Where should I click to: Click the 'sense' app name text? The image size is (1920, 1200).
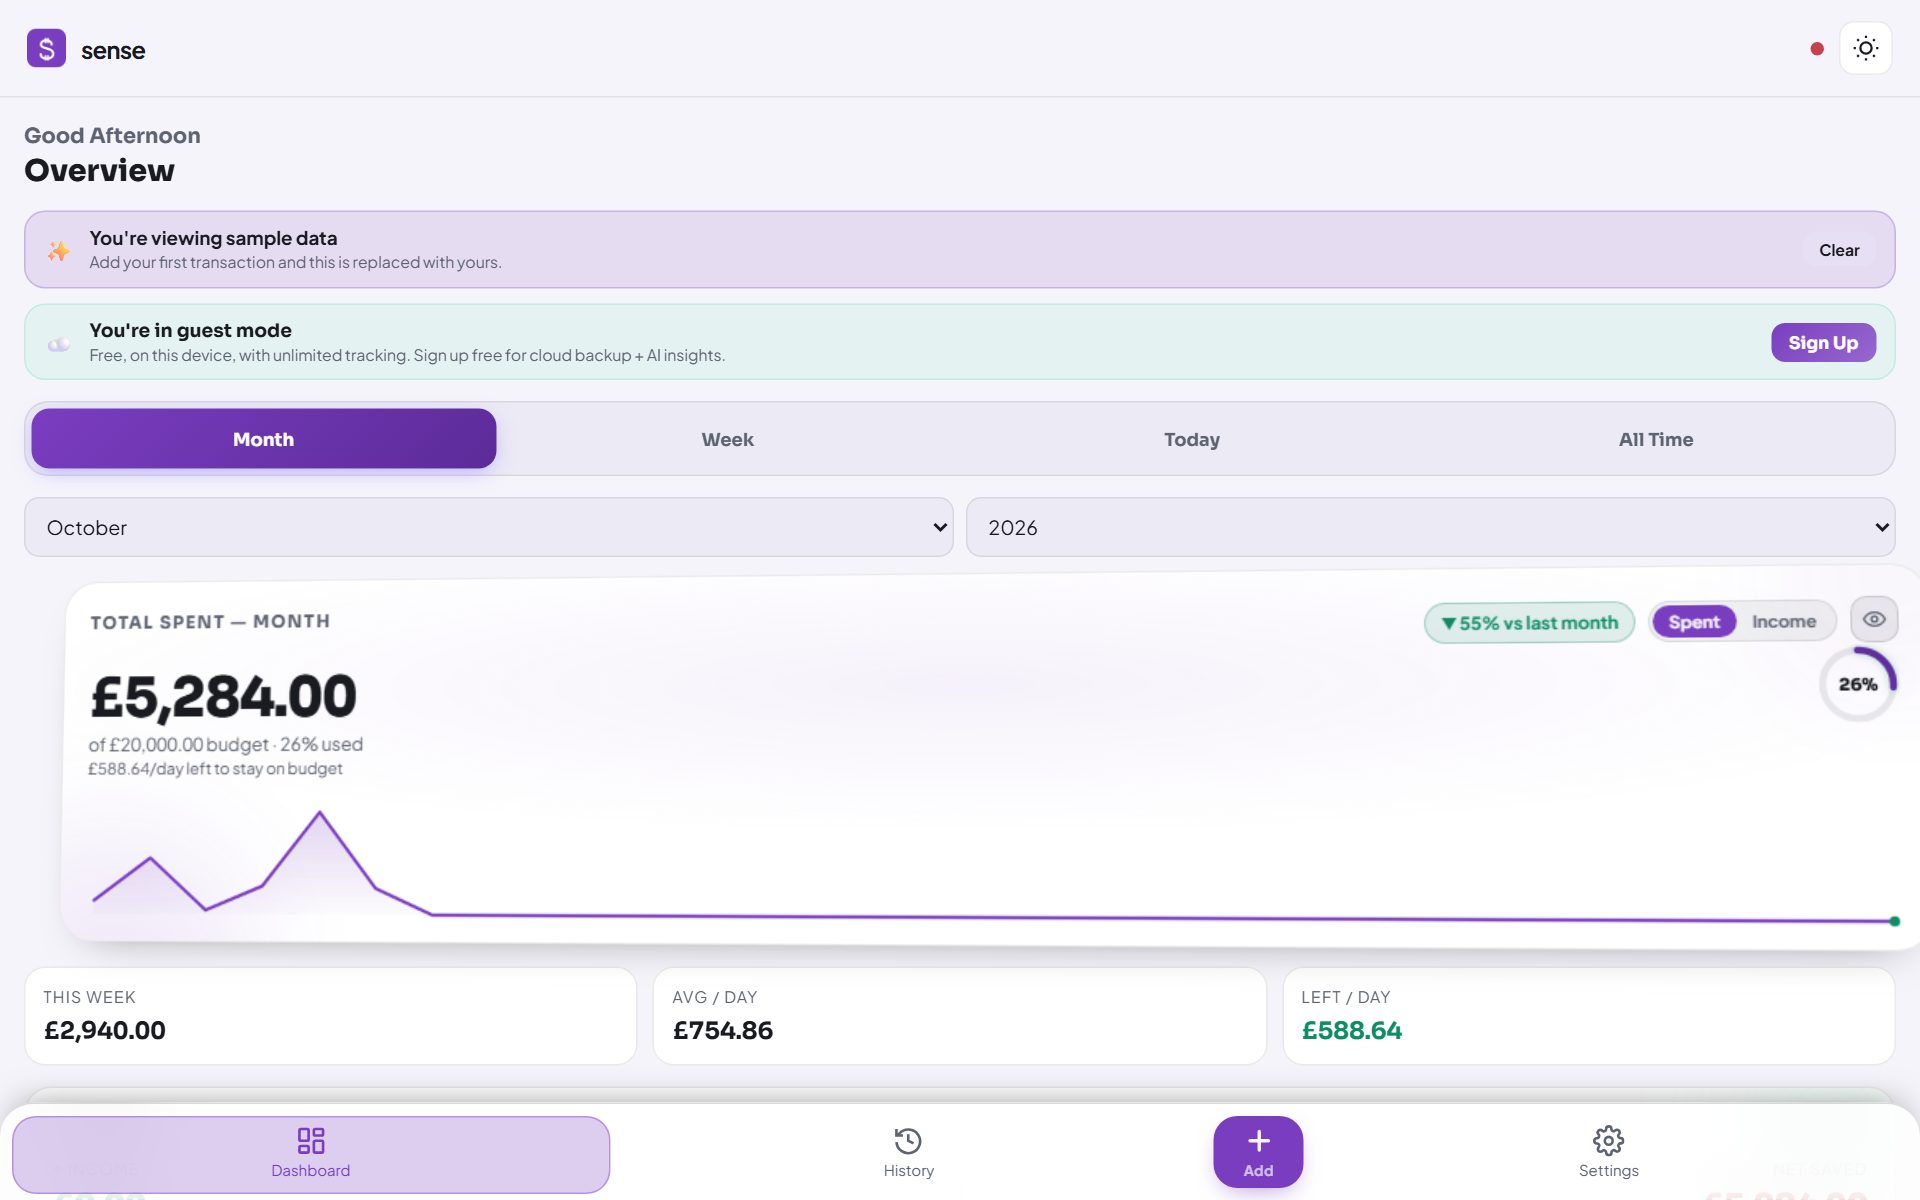tap(113, 50)
